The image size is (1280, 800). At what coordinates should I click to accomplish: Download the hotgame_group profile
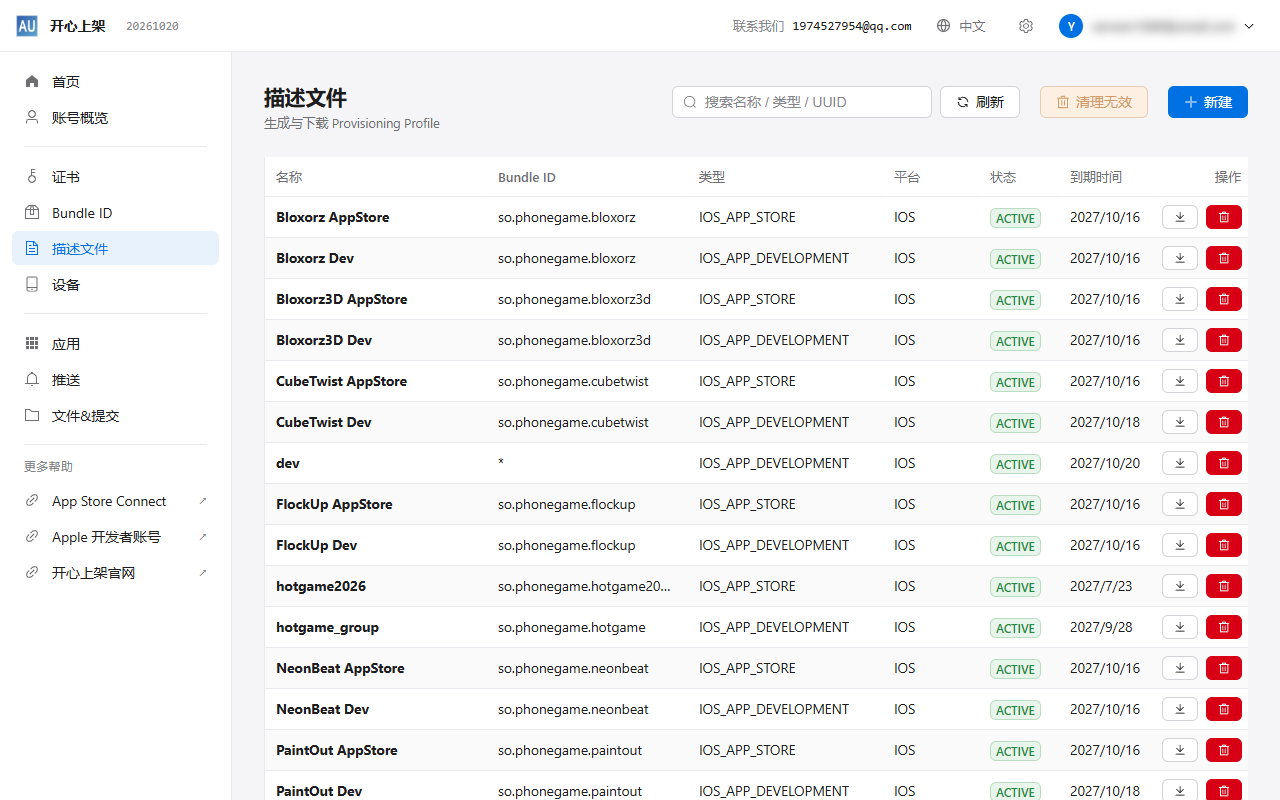pyautogui.click(x=1180, y=627)
